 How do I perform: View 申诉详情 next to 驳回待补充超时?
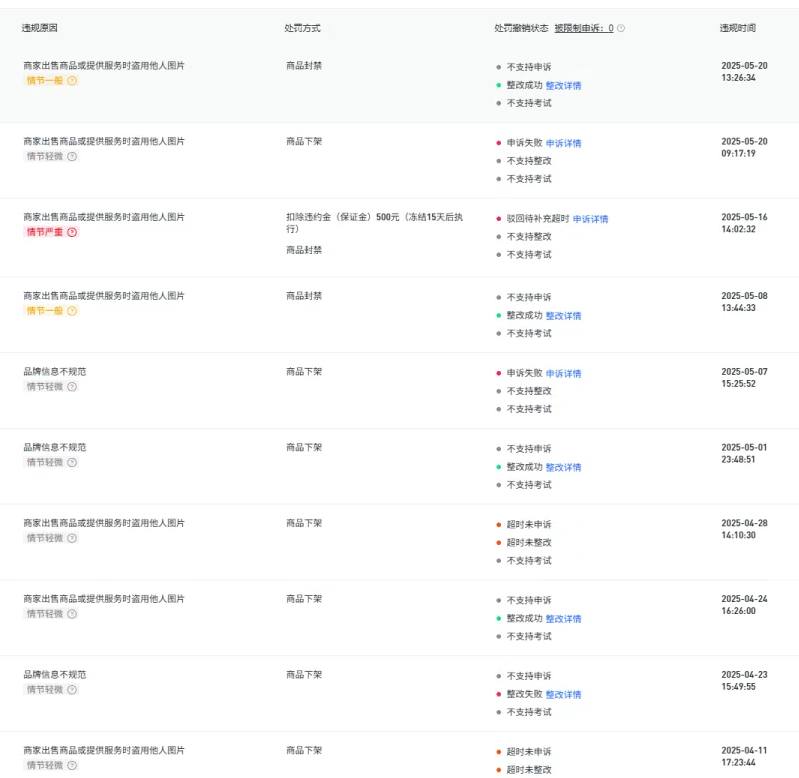[590, 219]
